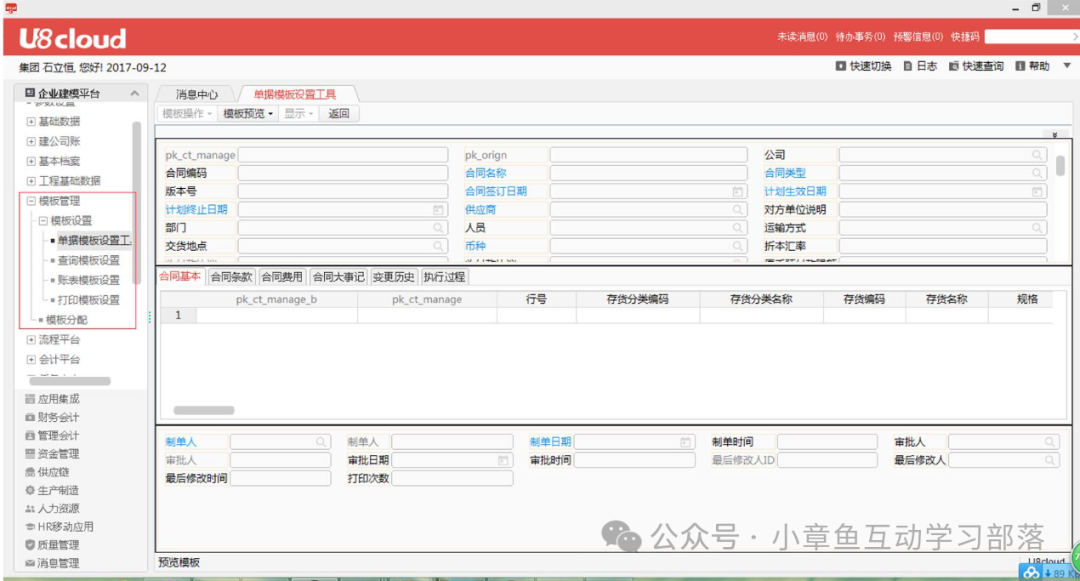Click the search icon in the 供应商 field
1080x581 pixels.
point(737,210)
